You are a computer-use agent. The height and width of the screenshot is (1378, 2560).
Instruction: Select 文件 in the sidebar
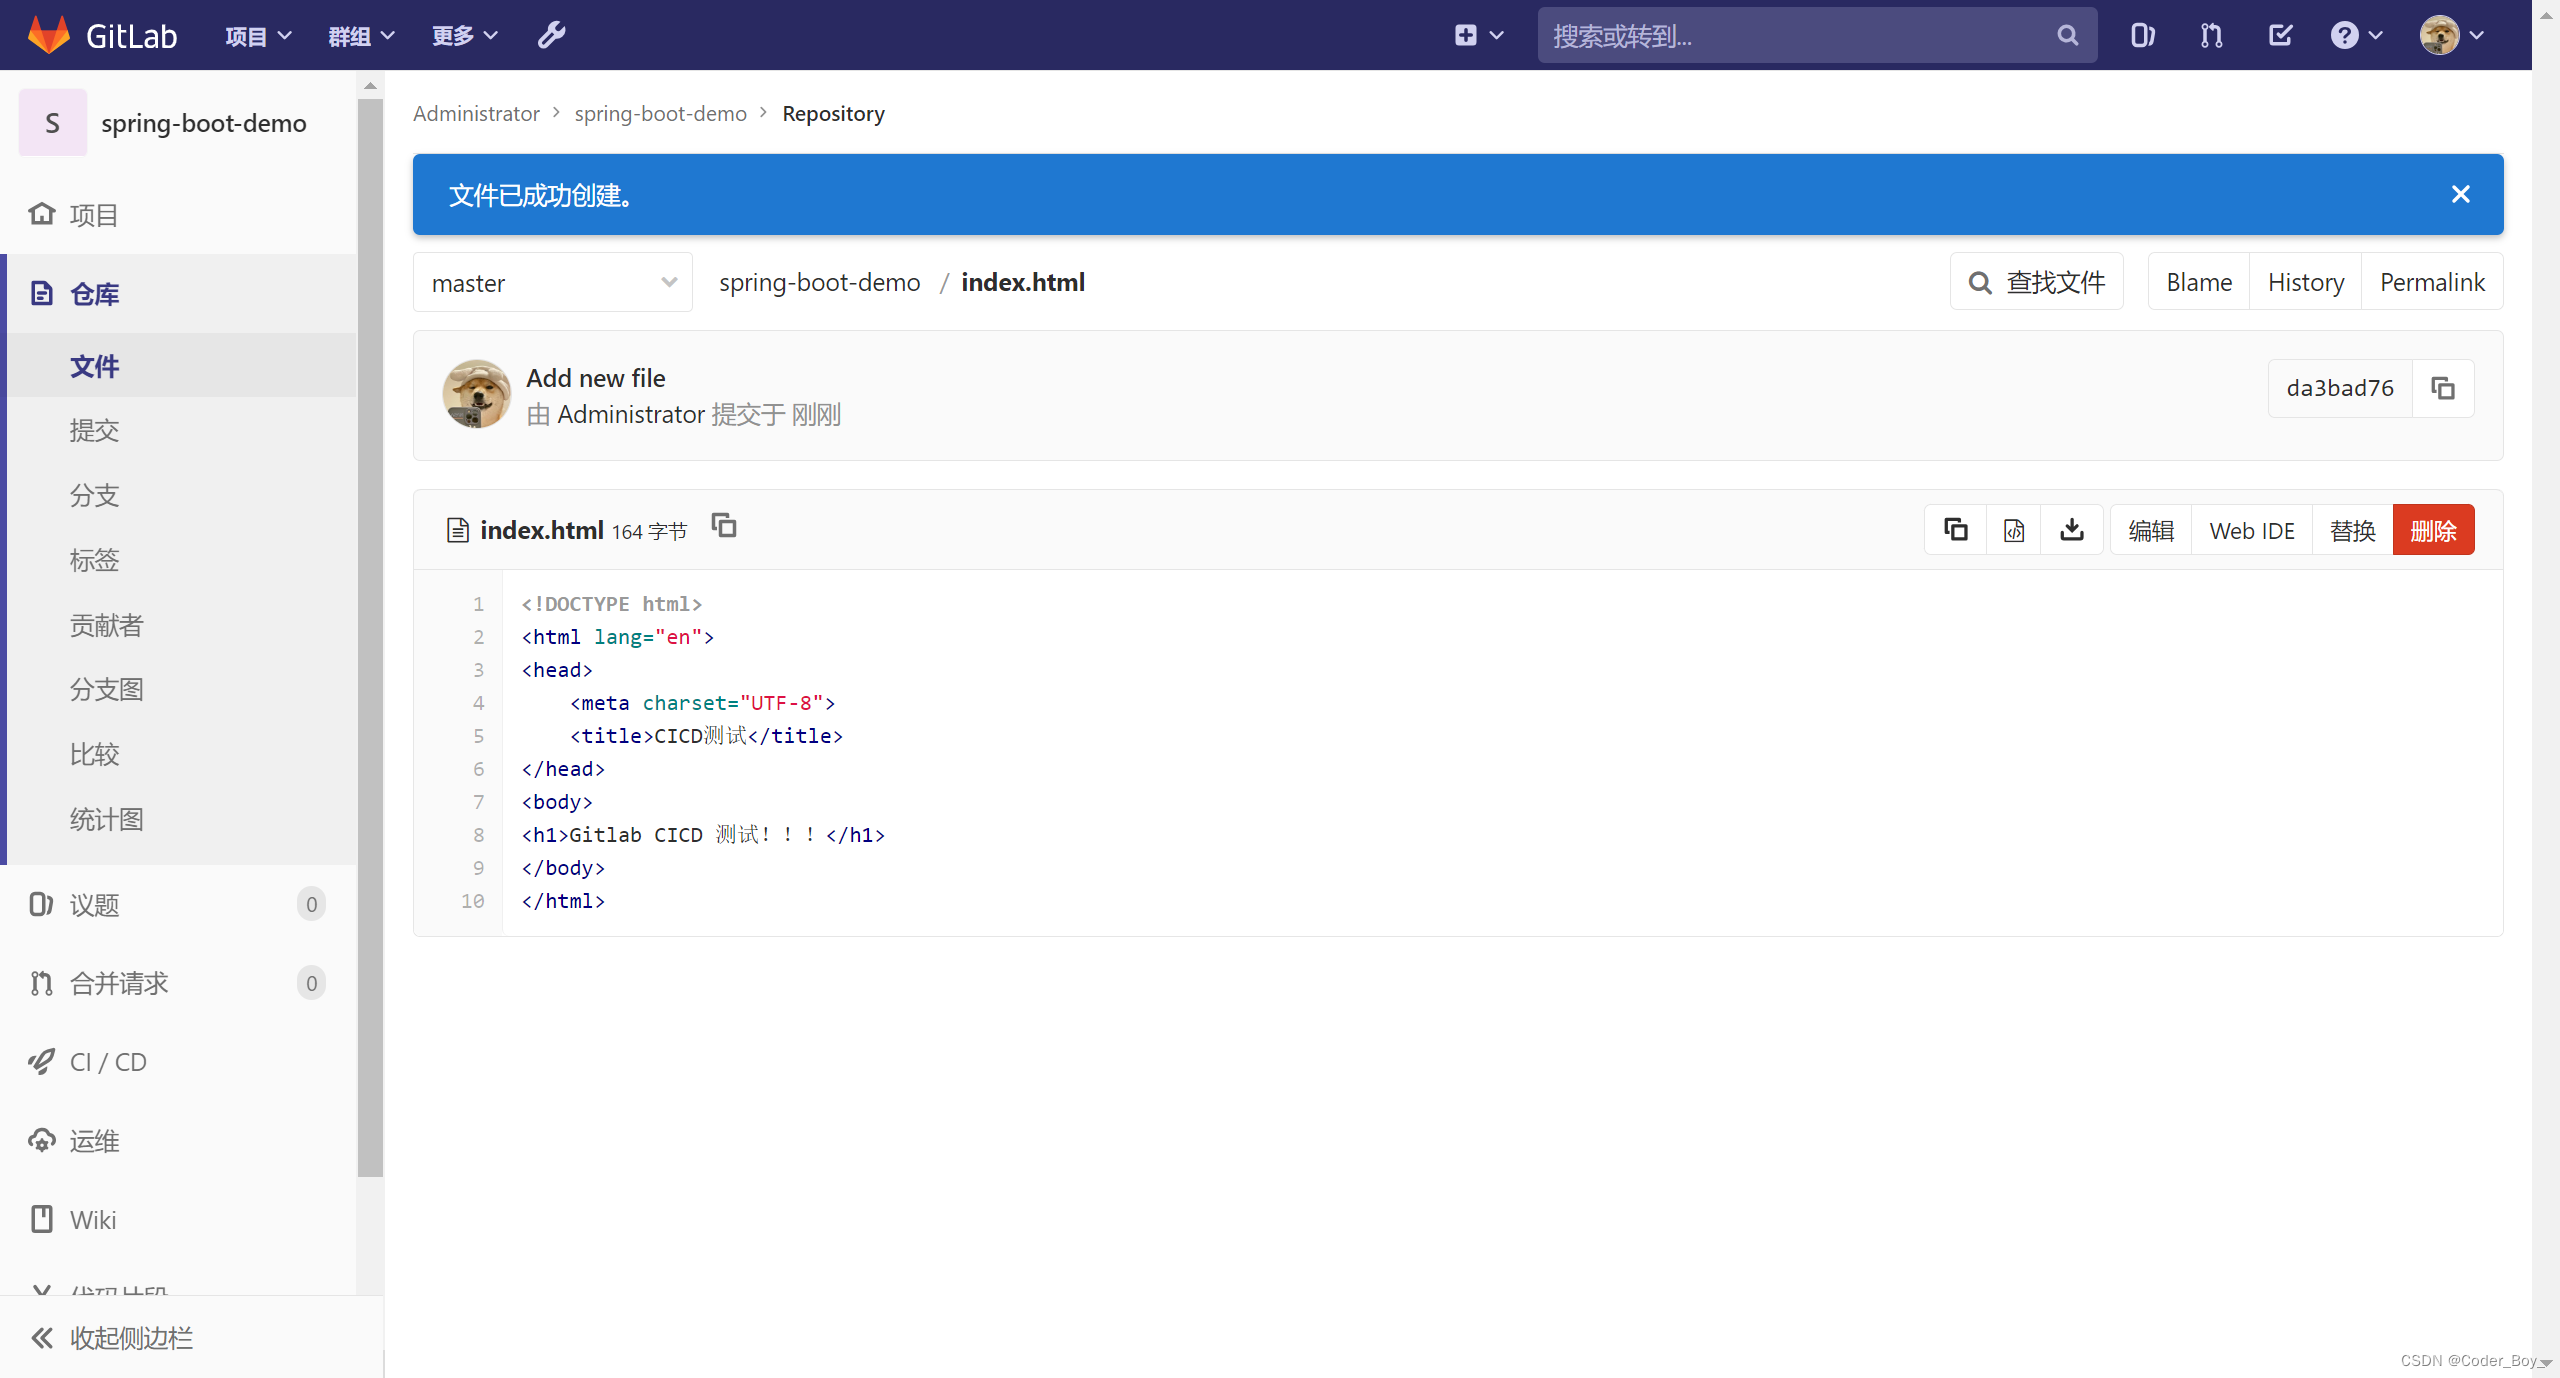pos(180,366)
